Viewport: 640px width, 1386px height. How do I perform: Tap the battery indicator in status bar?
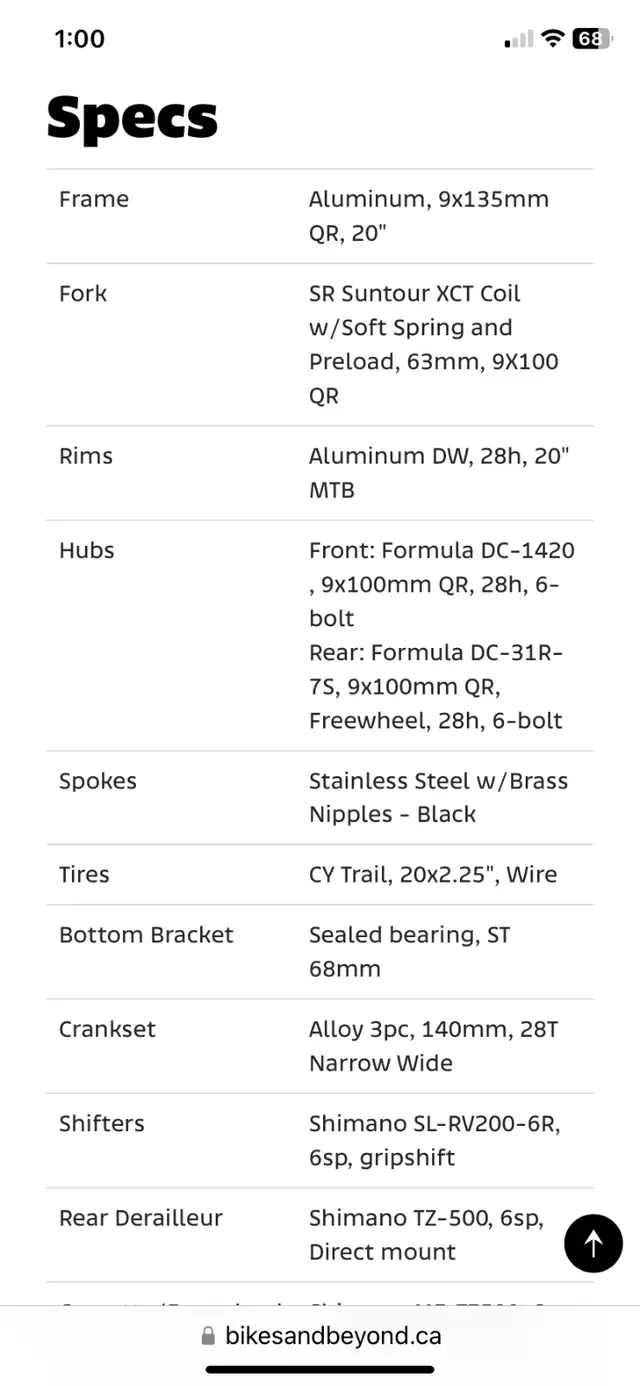(x=591, y=39)
